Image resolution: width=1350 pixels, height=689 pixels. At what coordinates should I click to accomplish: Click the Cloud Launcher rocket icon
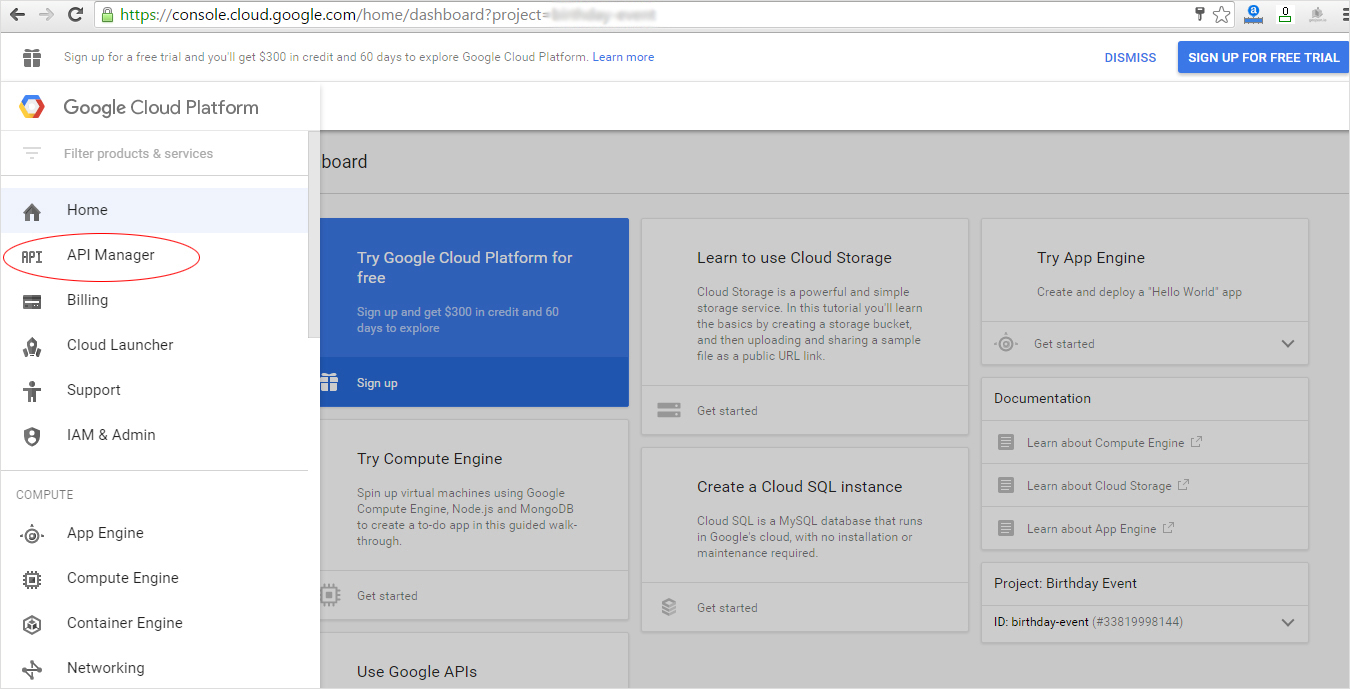click(x=32, y=346)
